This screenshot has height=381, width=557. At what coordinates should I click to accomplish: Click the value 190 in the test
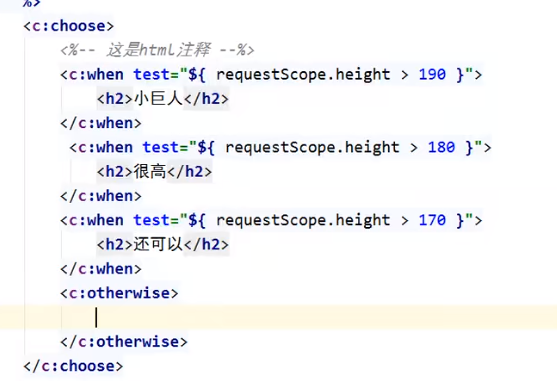[432, 75]
